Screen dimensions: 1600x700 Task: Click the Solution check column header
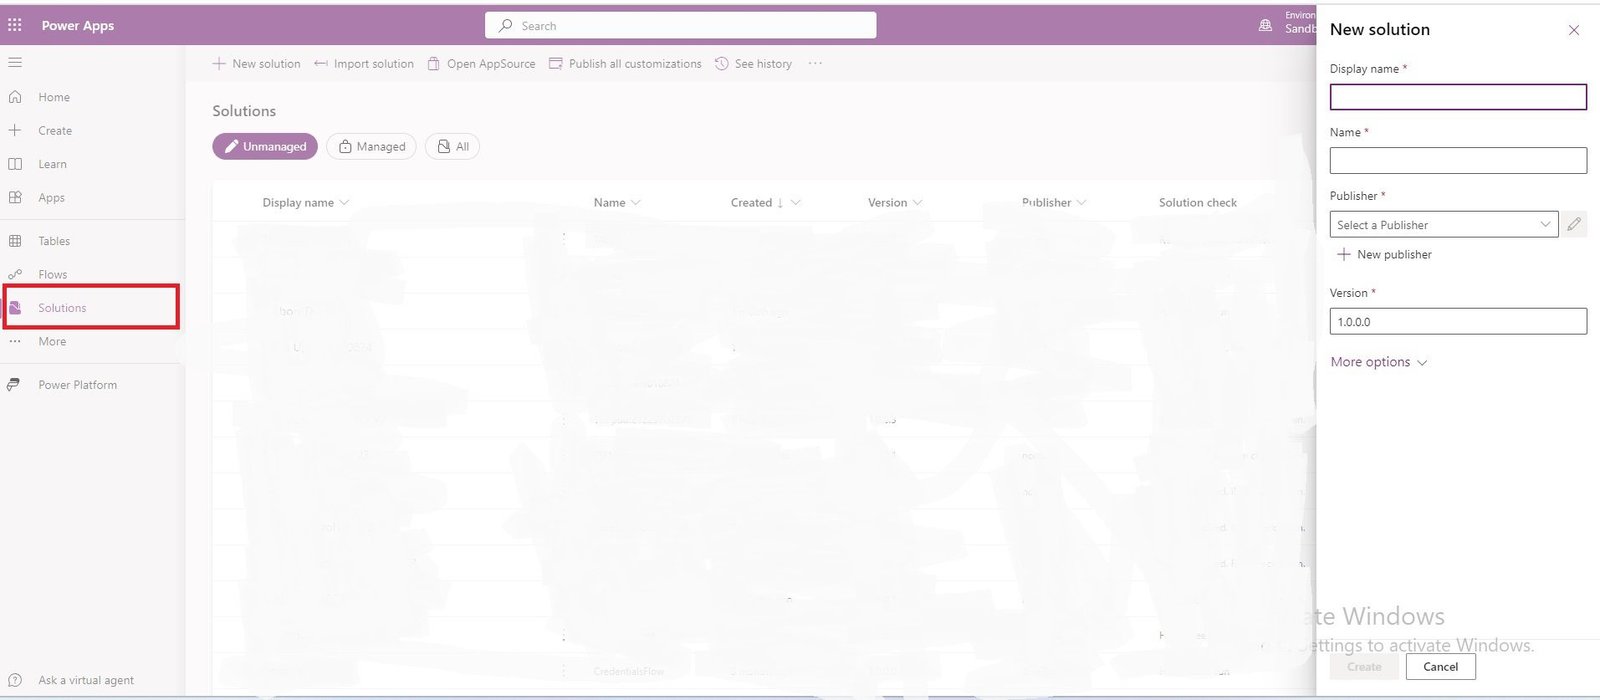point(1198,202)
